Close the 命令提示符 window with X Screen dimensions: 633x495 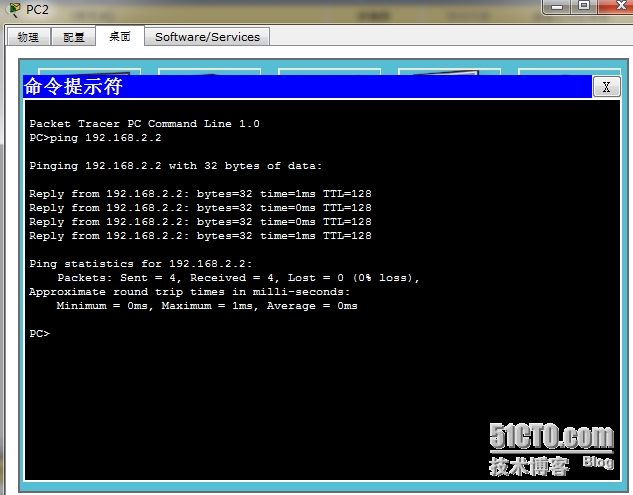pos(606,87)
